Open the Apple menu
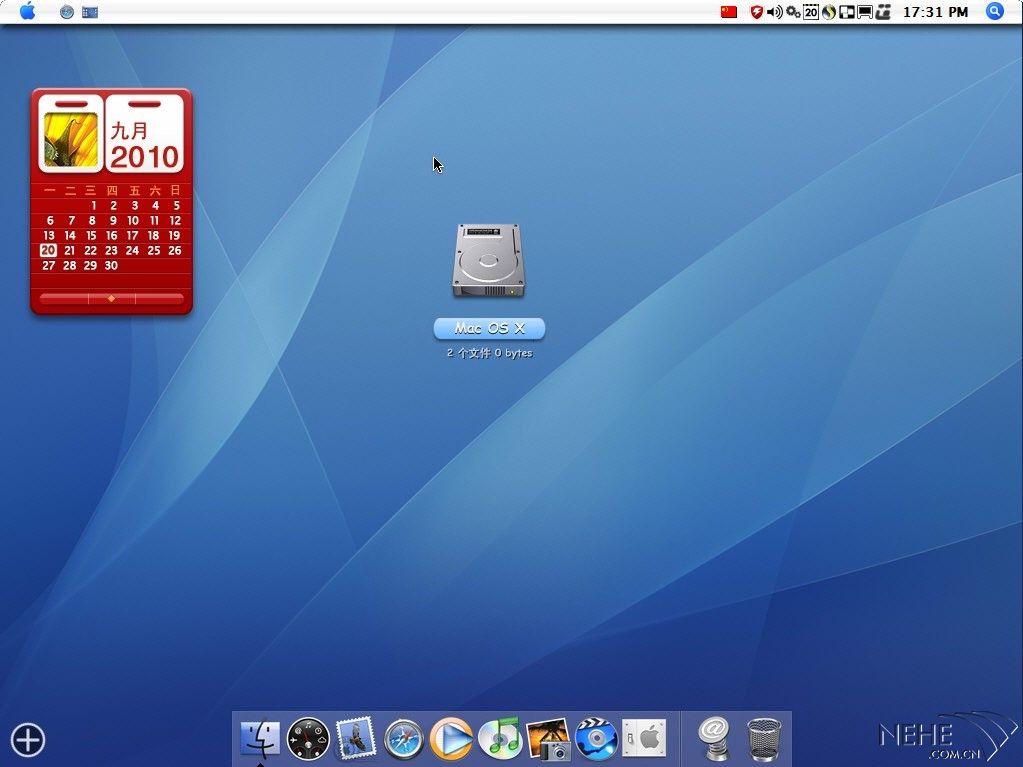This screenshot has width=1023, height=767. [27, 11]
